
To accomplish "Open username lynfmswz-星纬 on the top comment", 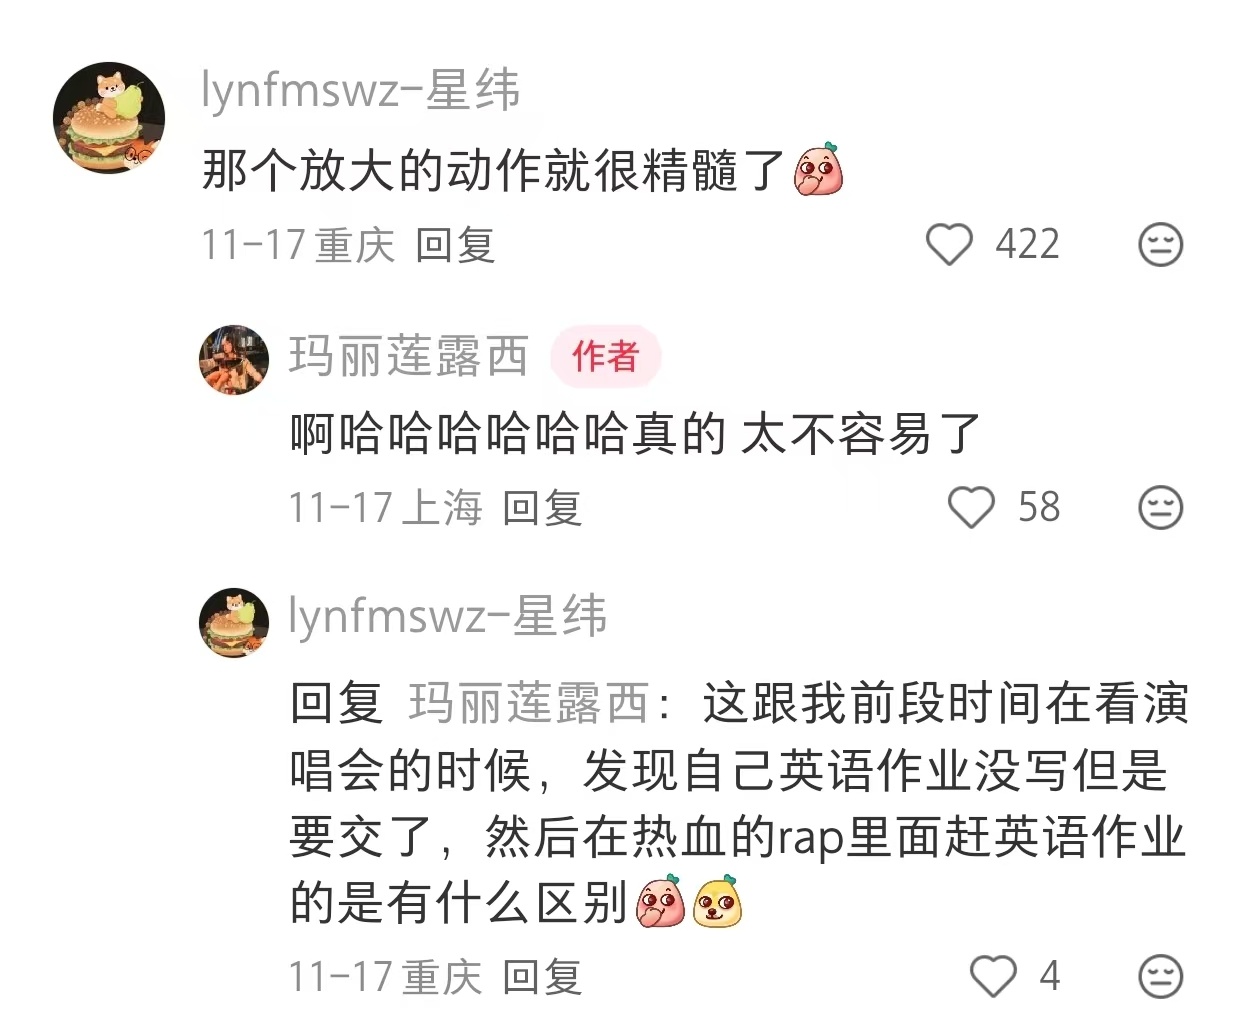I will 360,90.
